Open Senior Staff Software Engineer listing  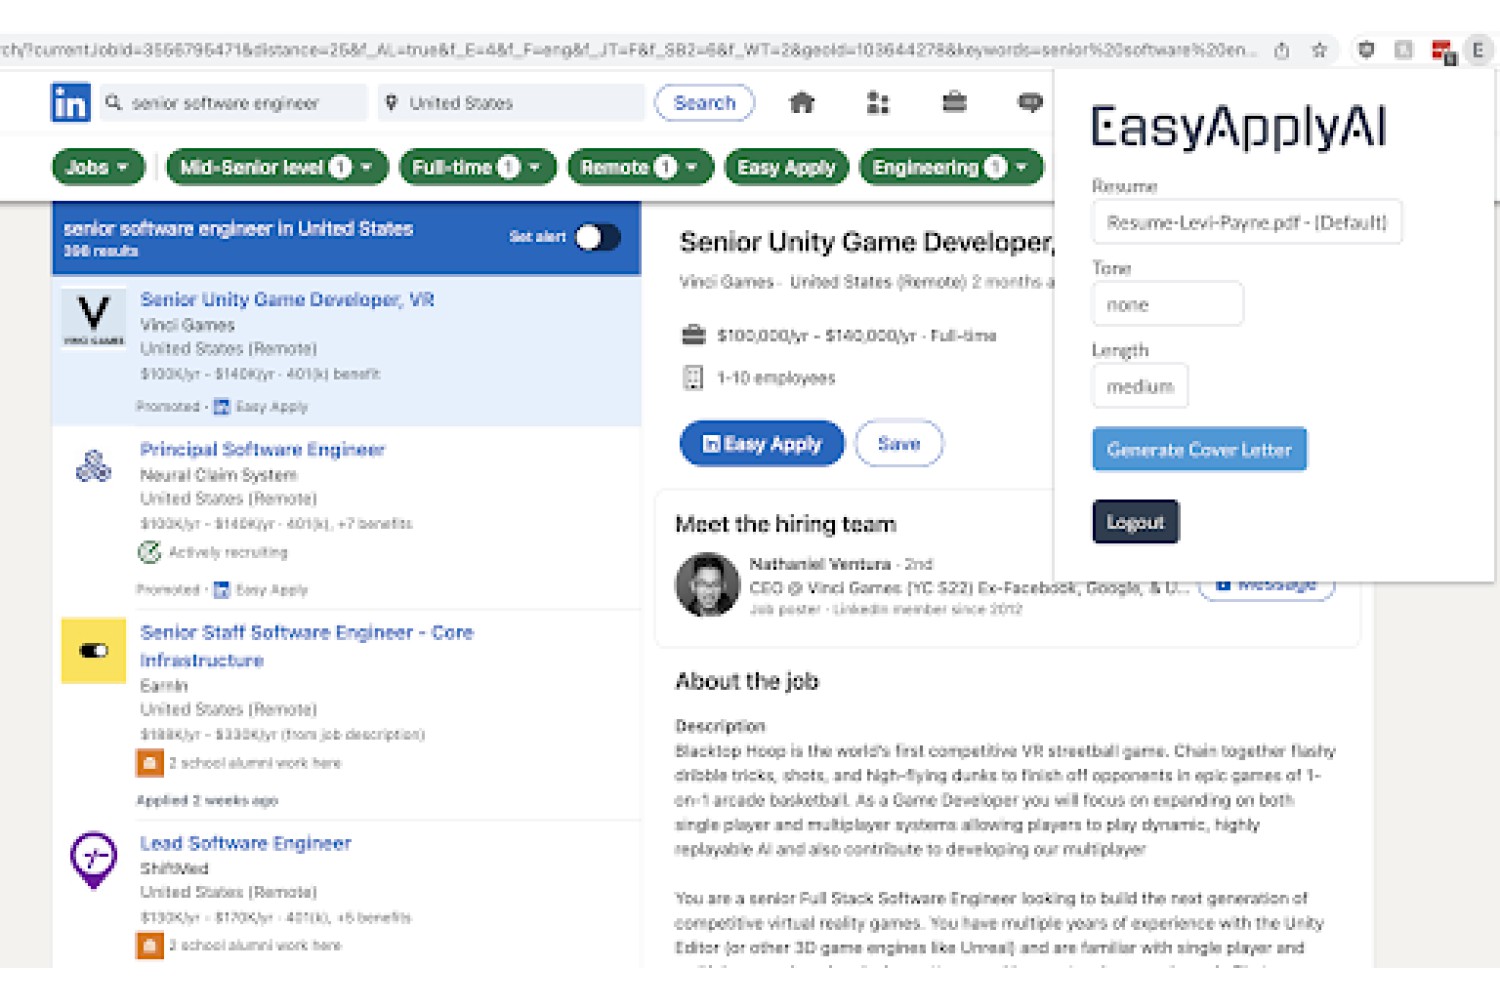pyautogui.click(x=306, y=646)
